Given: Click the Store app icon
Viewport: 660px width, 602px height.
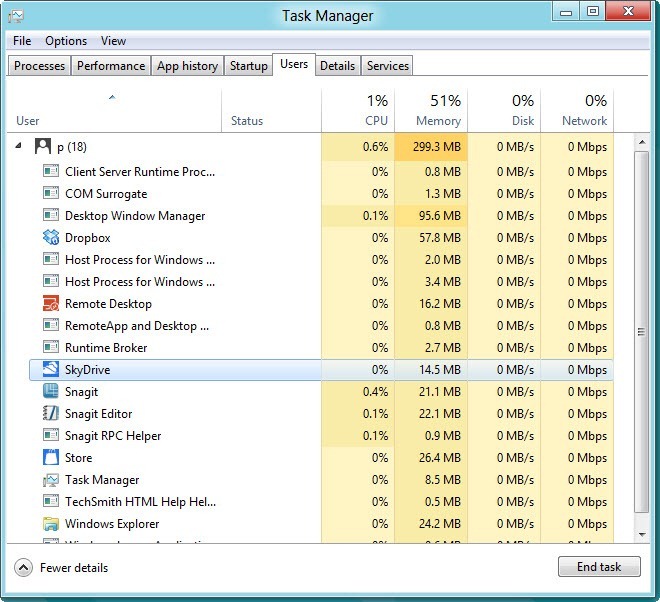Looking at the screenshot, I should (51, 458).
